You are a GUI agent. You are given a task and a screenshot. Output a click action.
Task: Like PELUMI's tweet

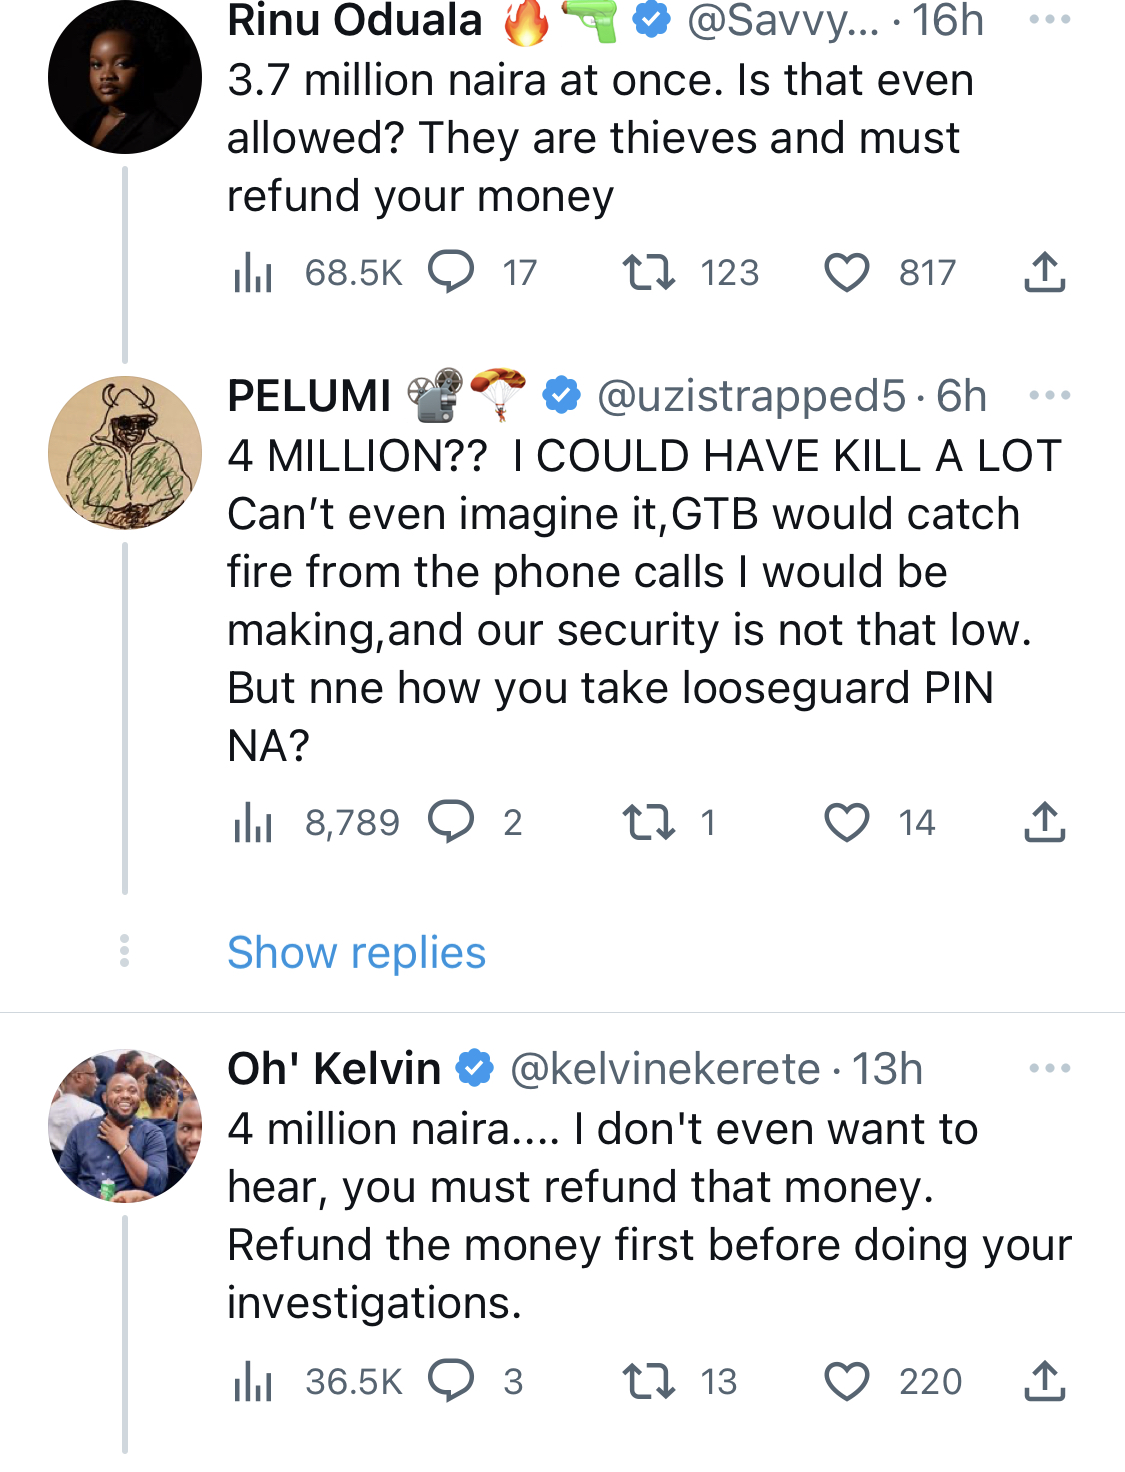coord(846,823)
